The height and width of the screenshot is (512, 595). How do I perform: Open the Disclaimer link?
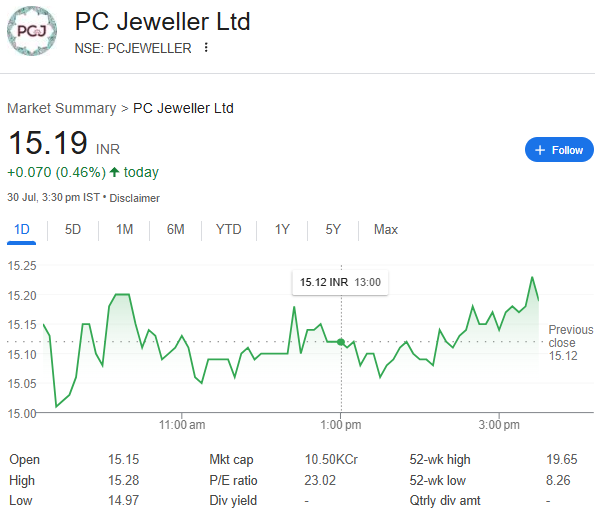click(x=135, y=198)
